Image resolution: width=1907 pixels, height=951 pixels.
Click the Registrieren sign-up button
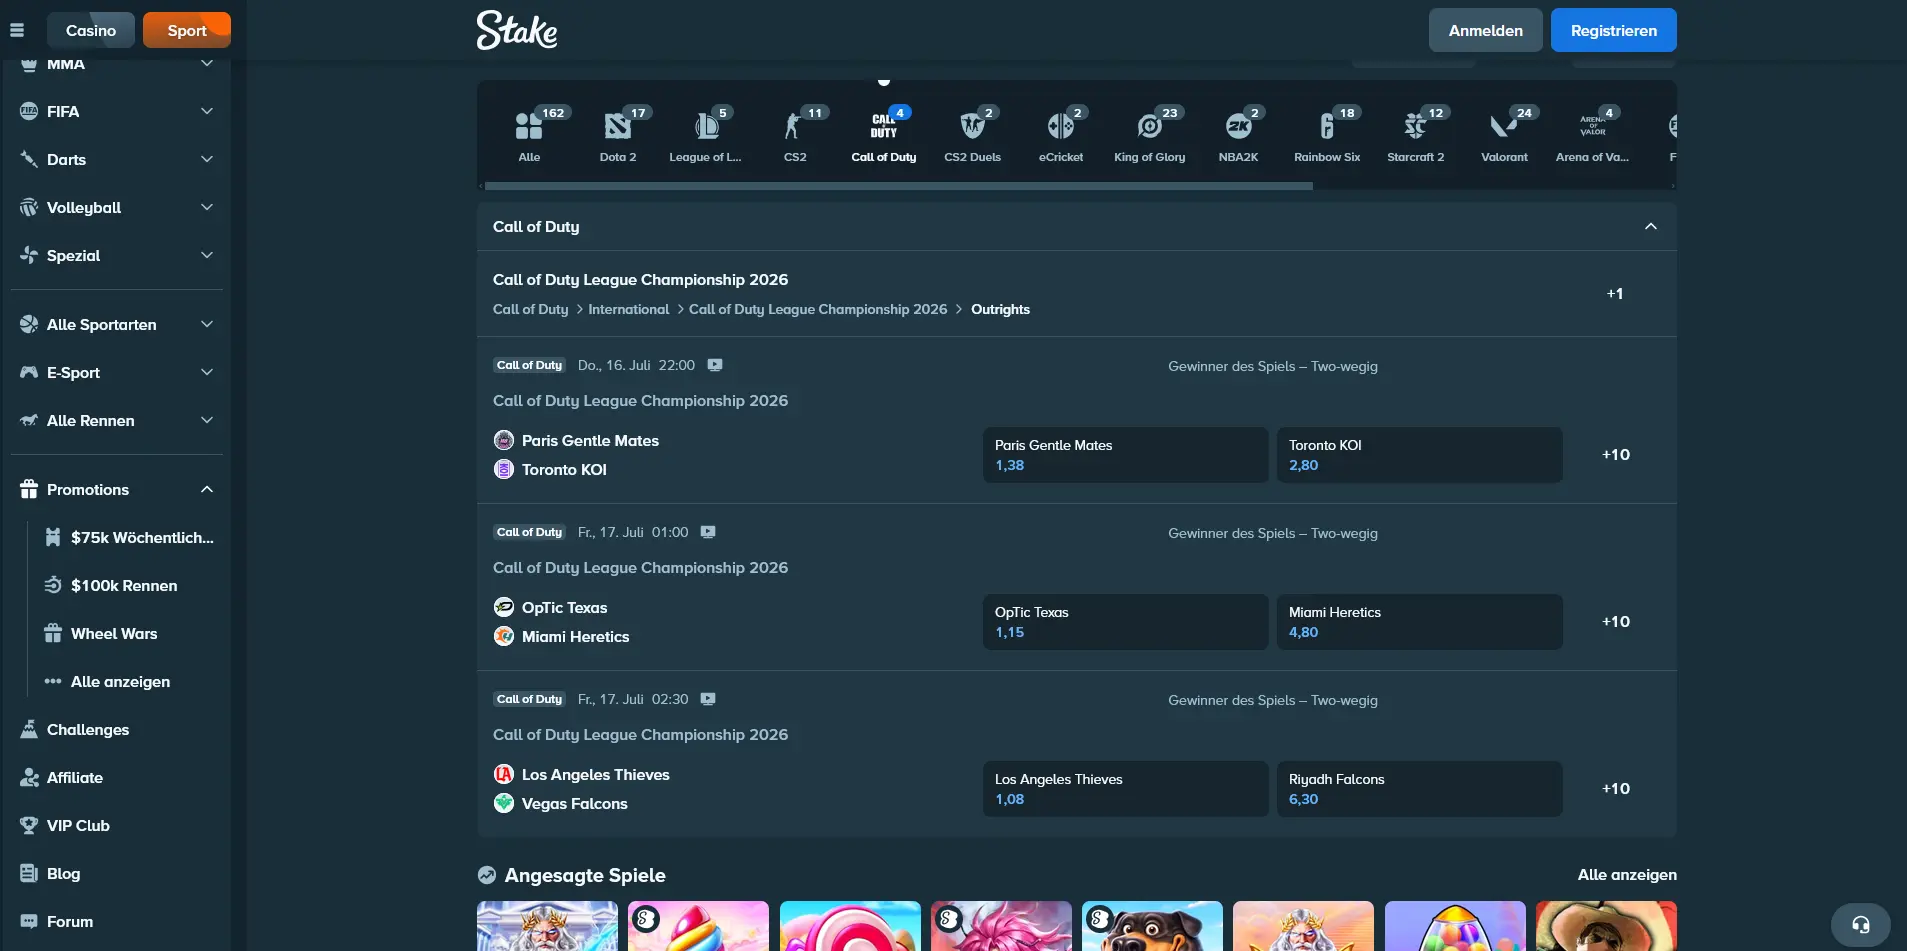point(1614,30)
